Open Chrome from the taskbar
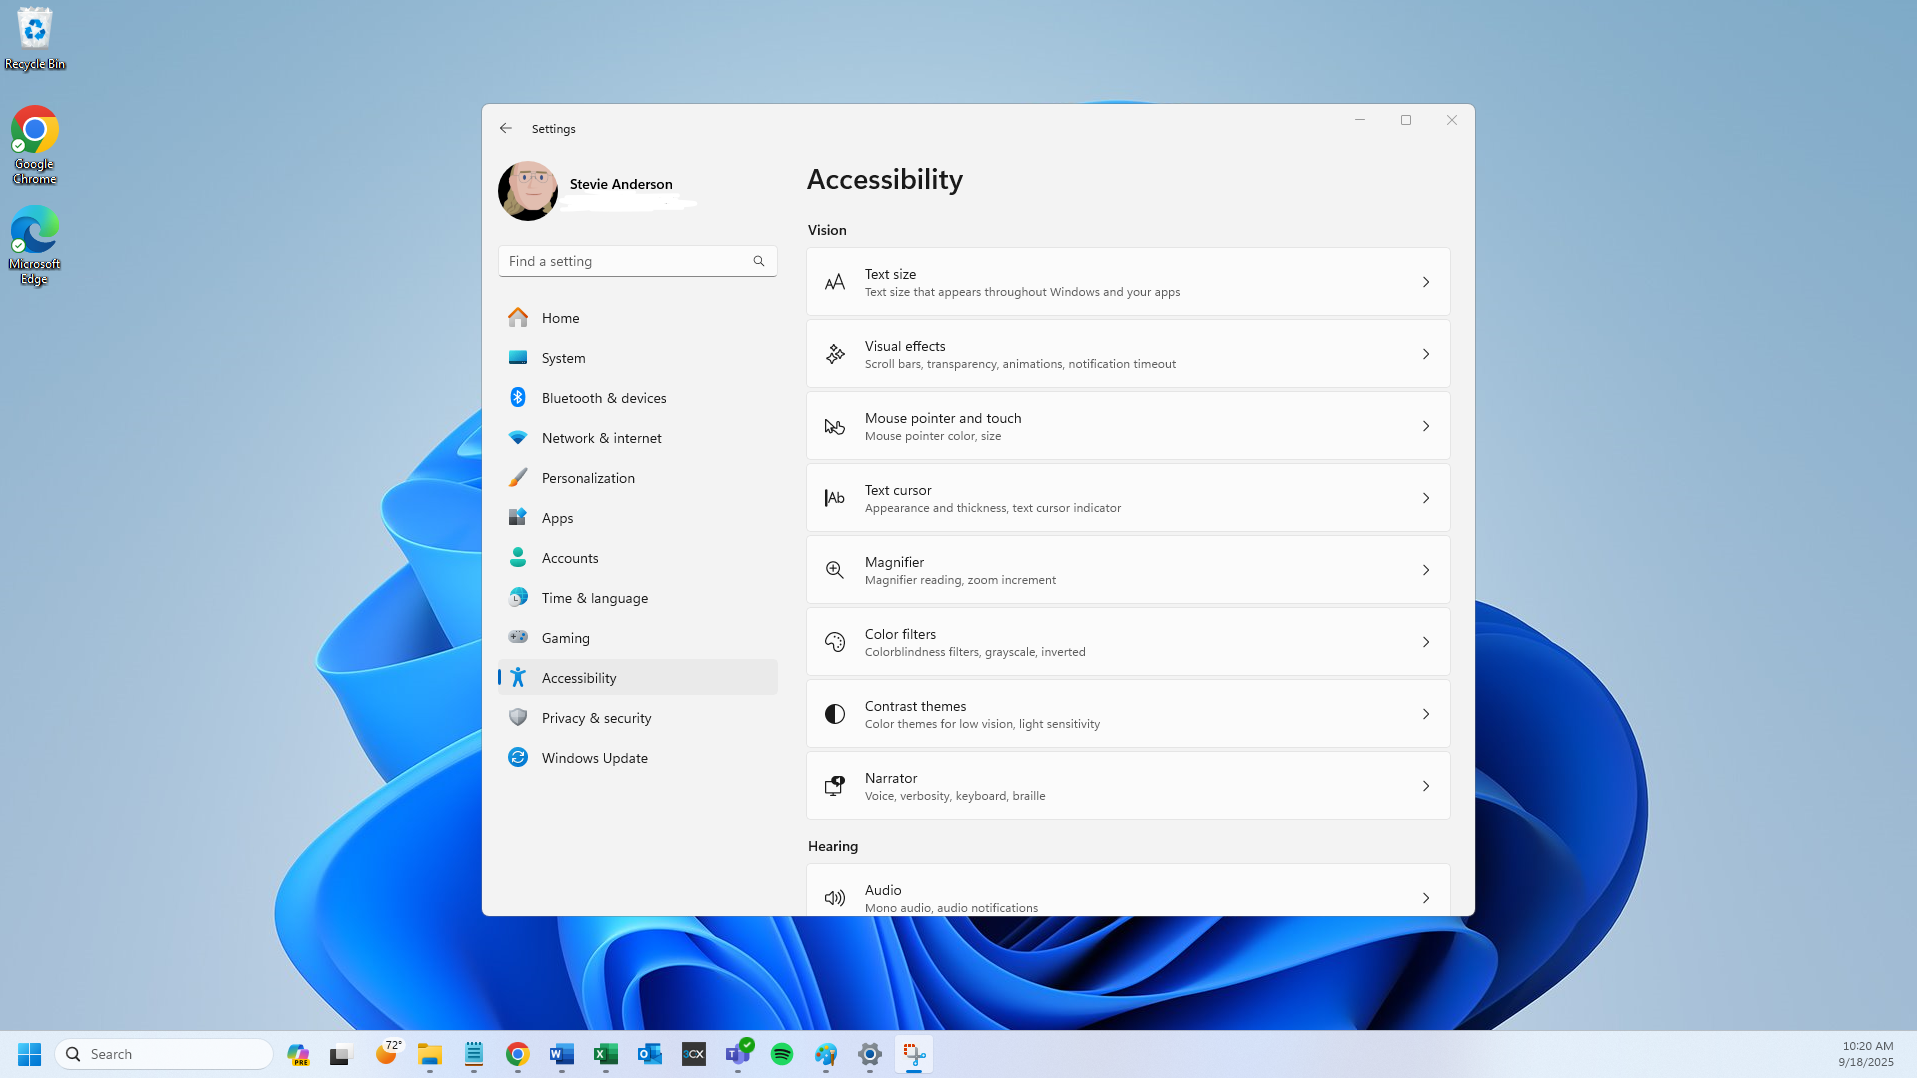 (x=518, y=1054)
